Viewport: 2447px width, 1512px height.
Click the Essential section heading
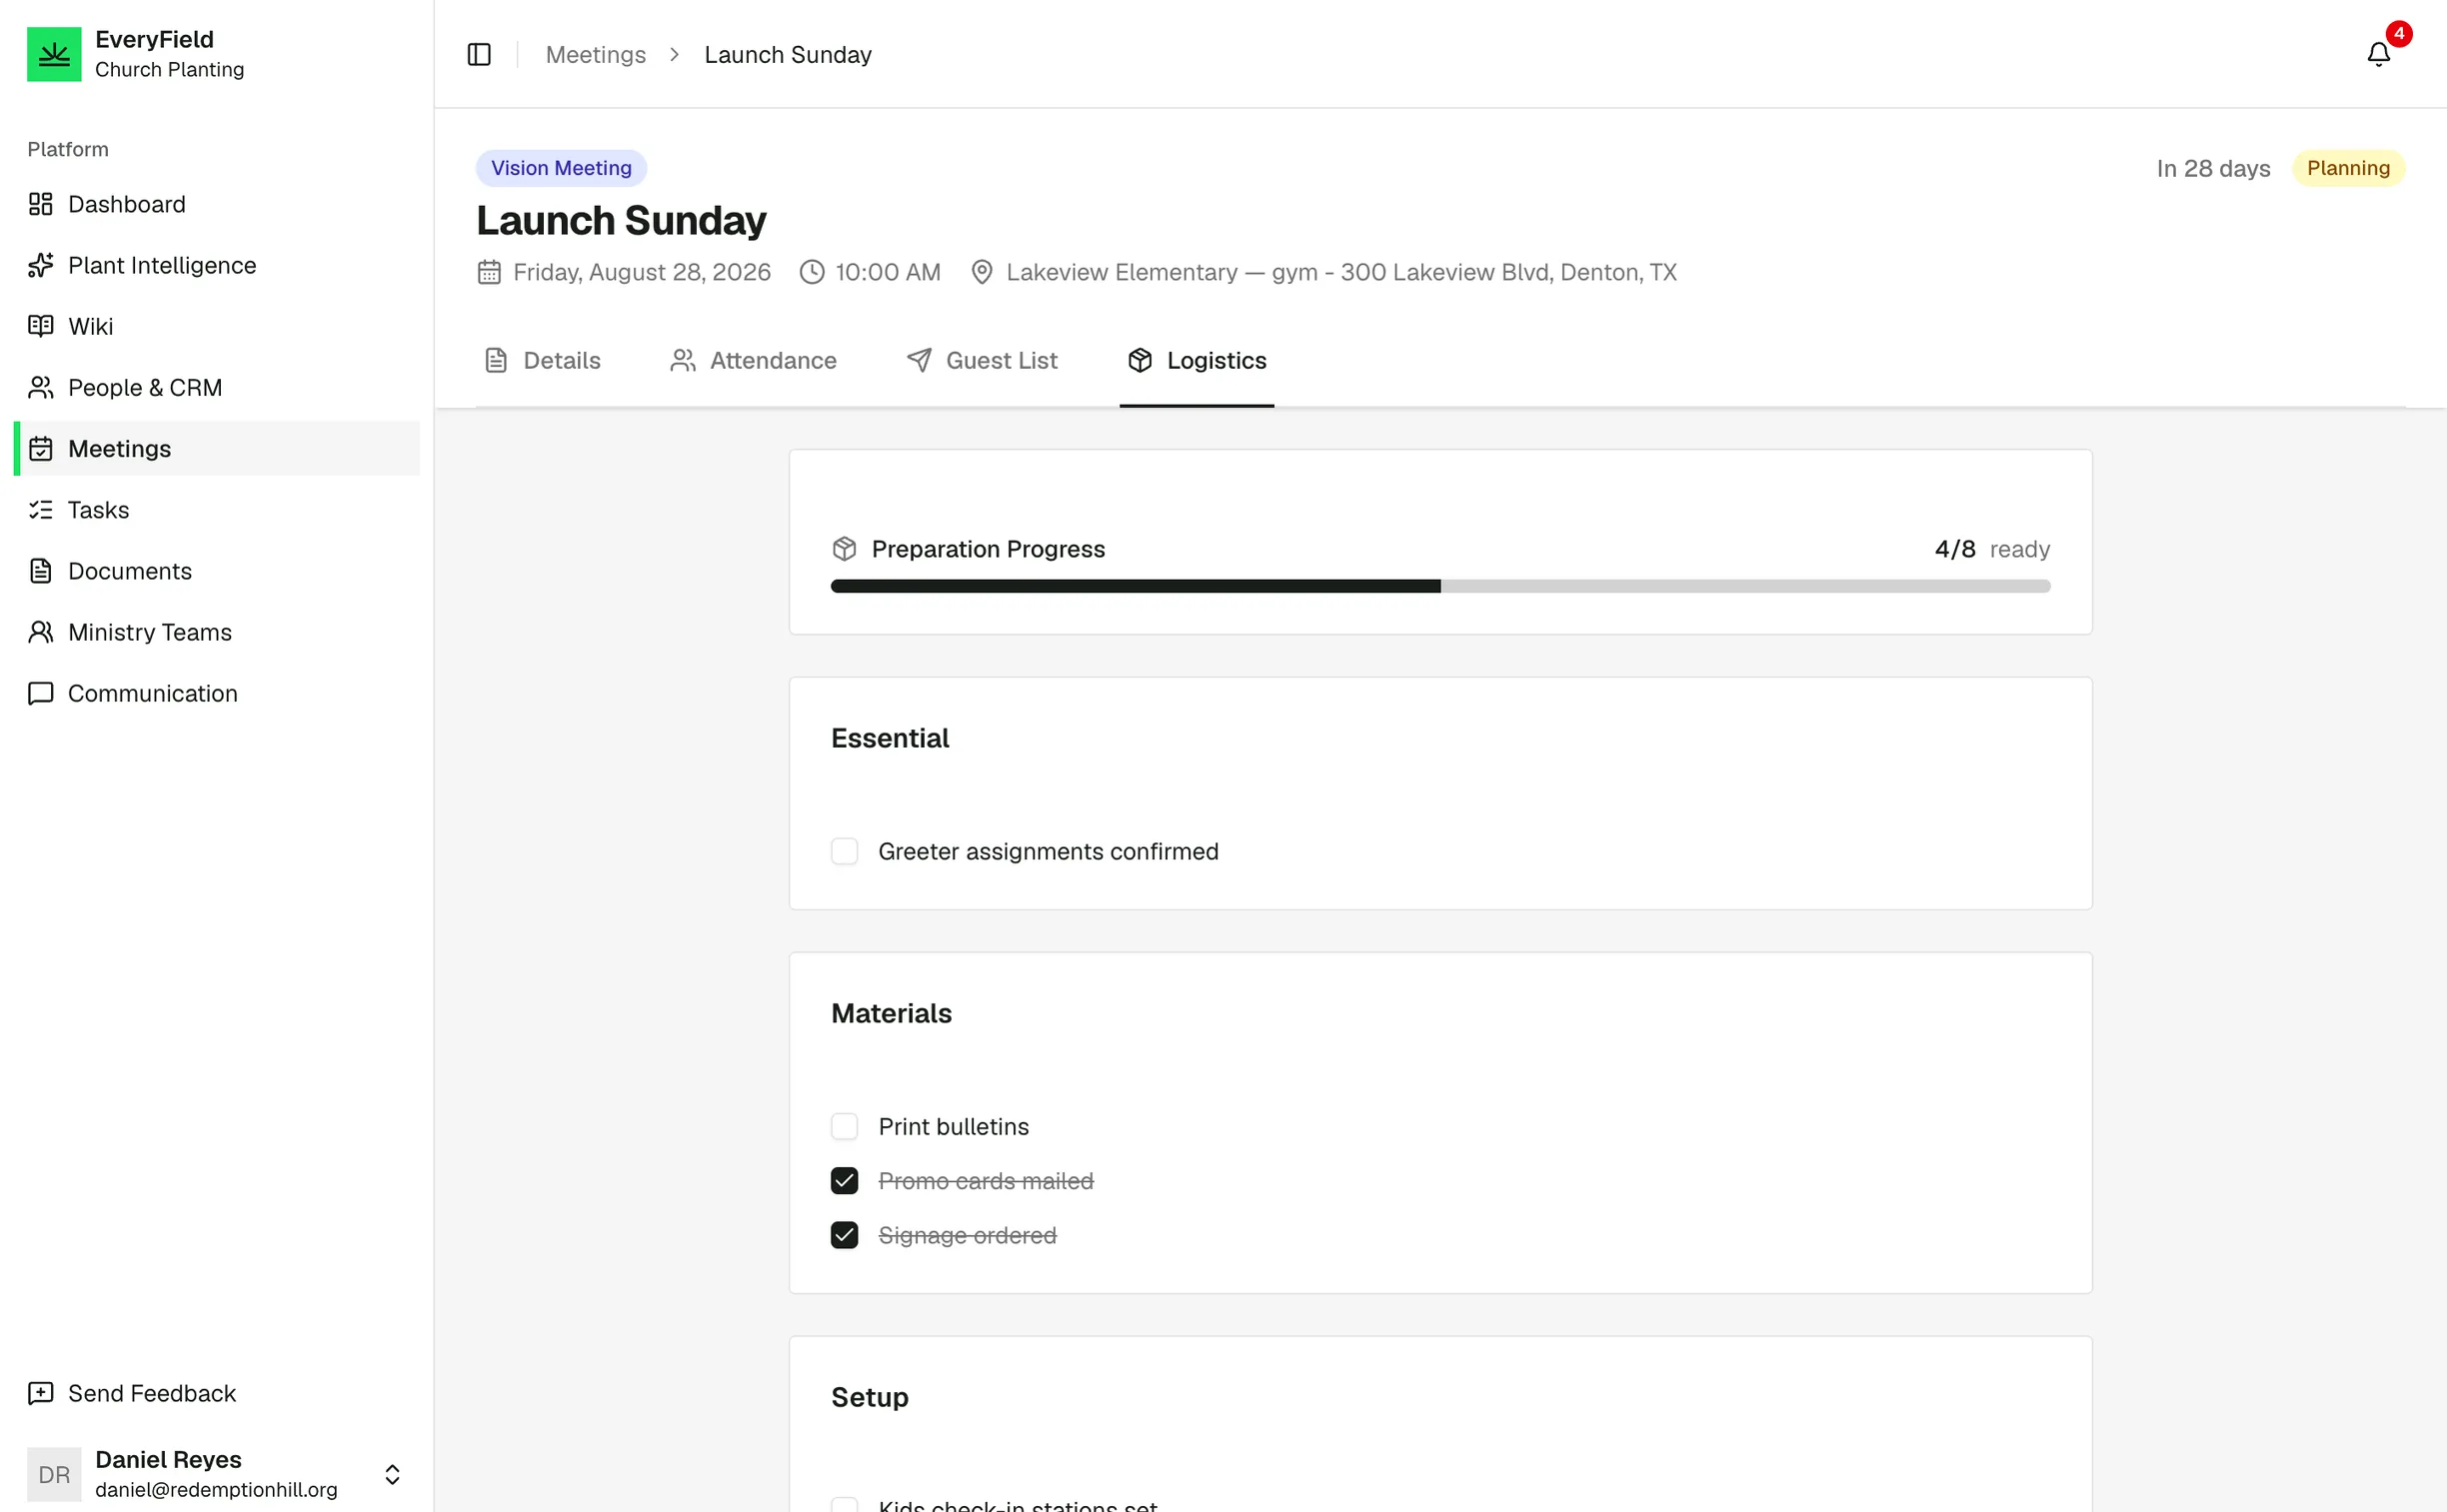point(890,738)
